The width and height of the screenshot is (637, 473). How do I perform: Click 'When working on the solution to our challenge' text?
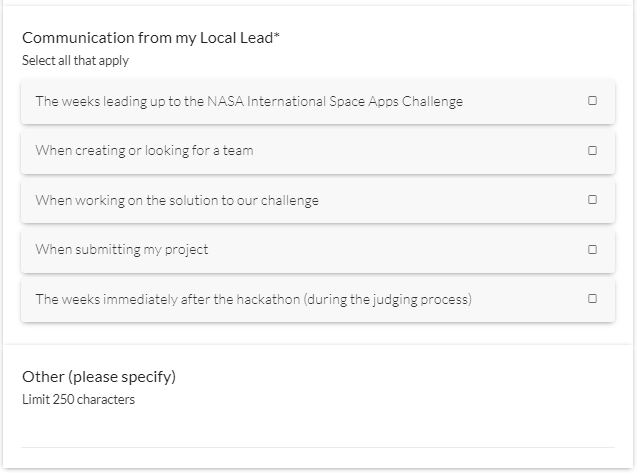[177, 200]
